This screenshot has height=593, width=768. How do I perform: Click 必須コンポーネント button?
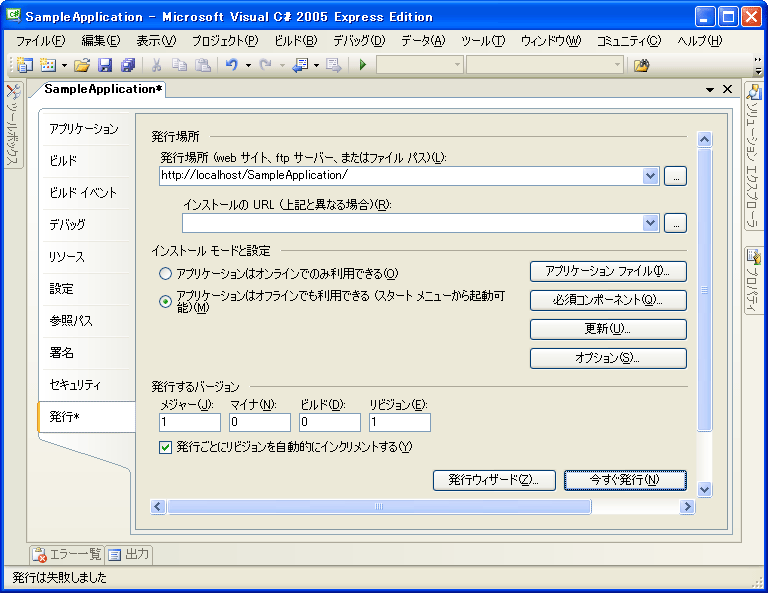coord(608,300)
